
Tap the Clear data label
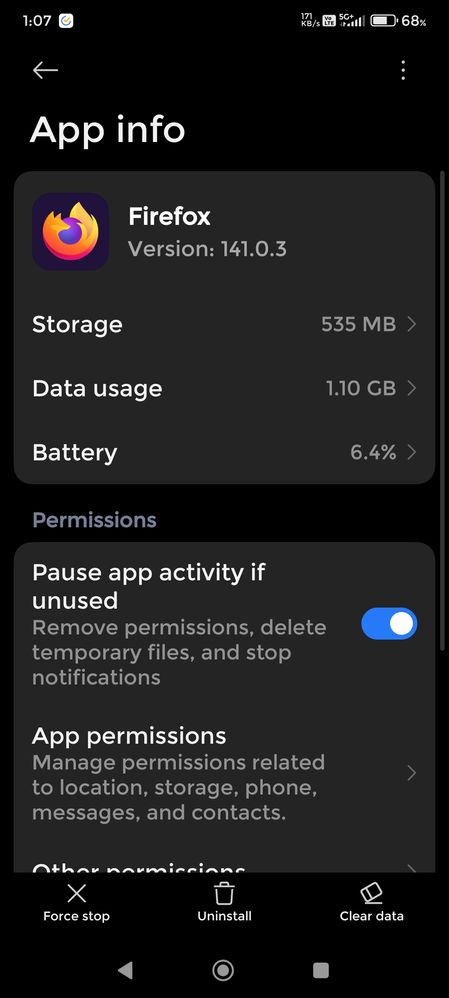(371, 916)
